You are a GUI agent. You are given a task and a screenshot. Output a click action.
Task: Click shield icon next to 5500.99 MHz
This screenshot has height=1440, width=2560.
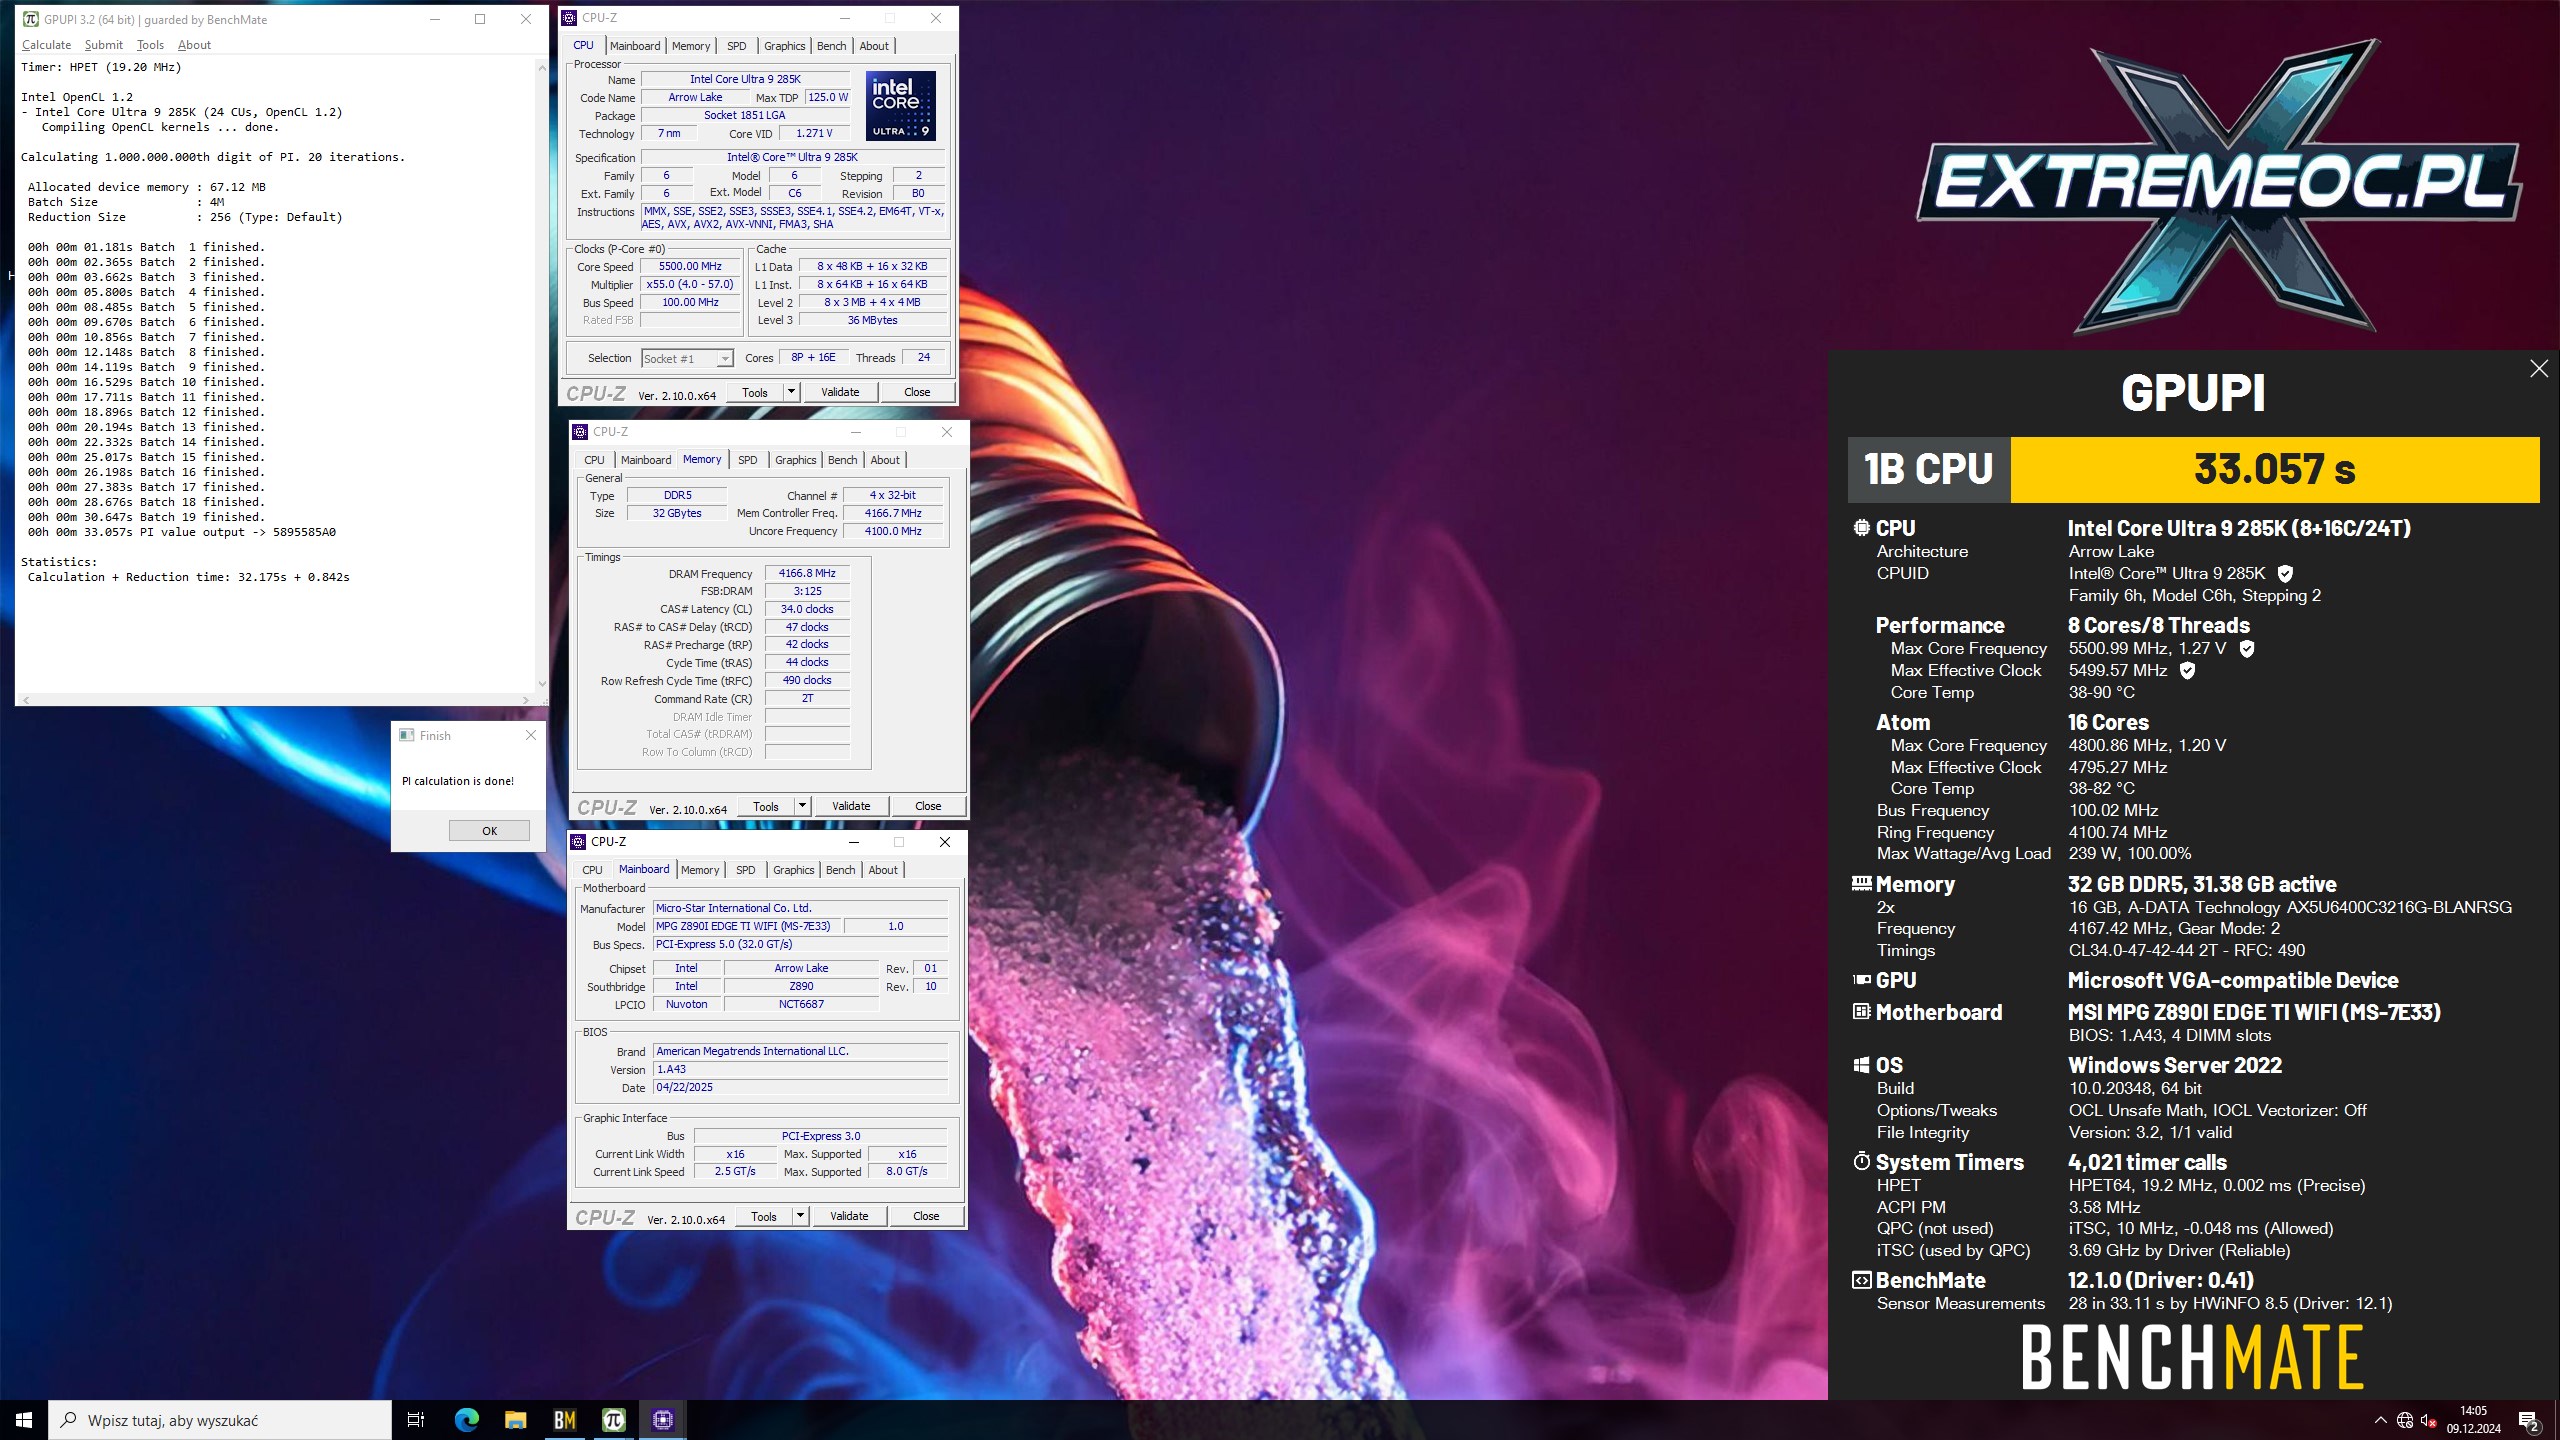point(2247,649)
